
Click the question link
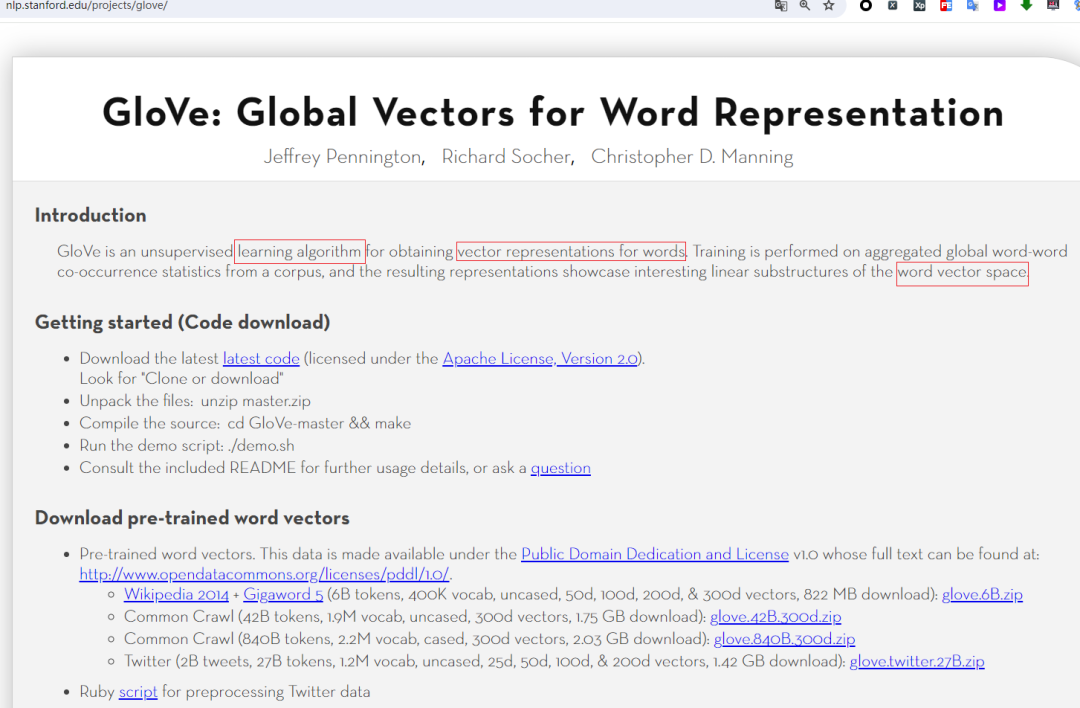tap(561, 468)
